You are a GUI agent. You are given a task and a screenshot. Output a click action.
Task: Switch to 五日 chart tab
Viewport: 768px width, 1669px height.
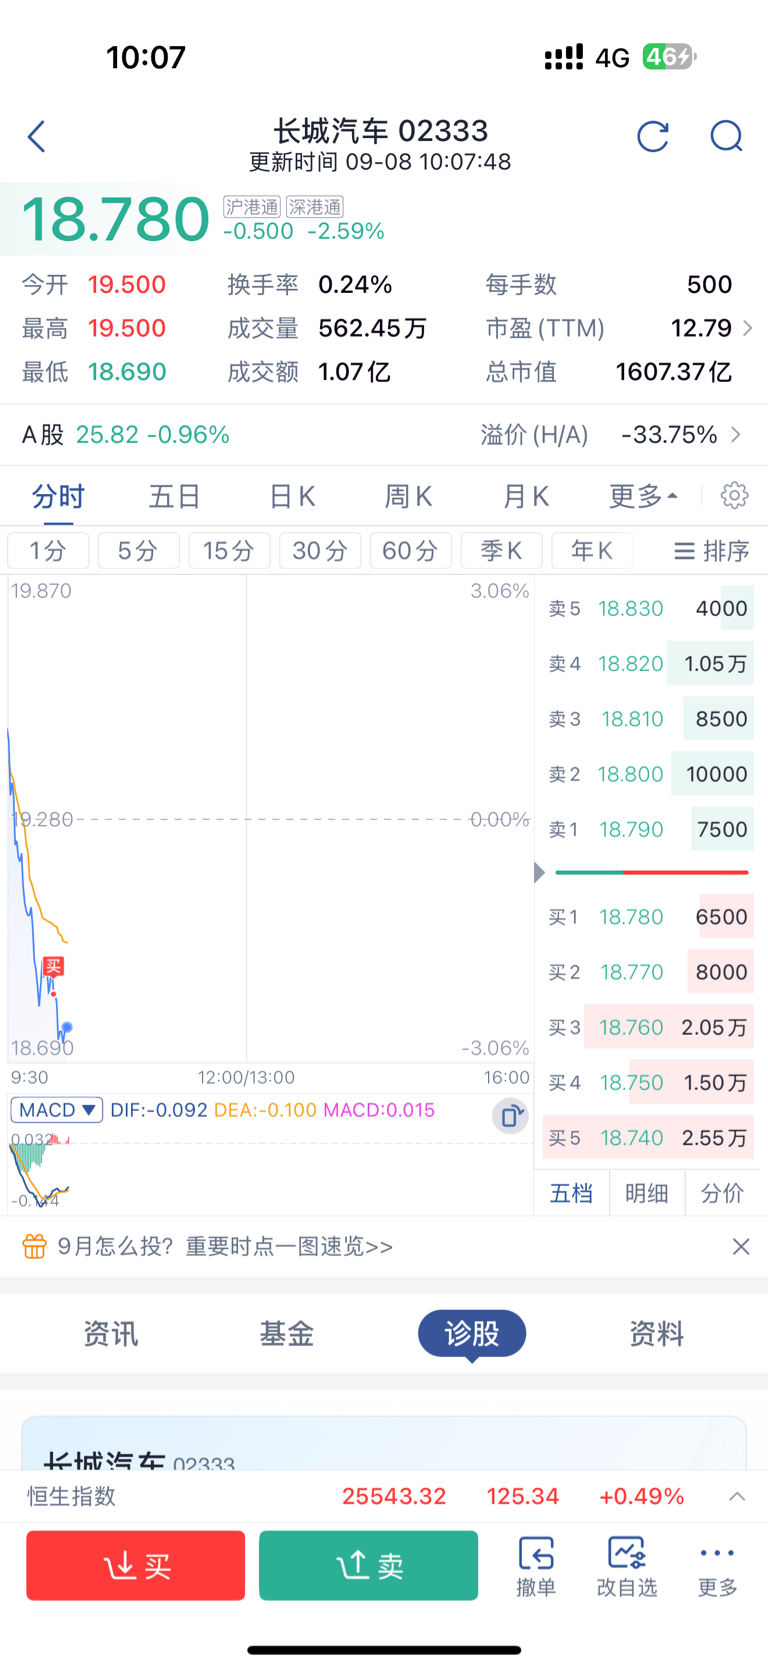[175, 496]
